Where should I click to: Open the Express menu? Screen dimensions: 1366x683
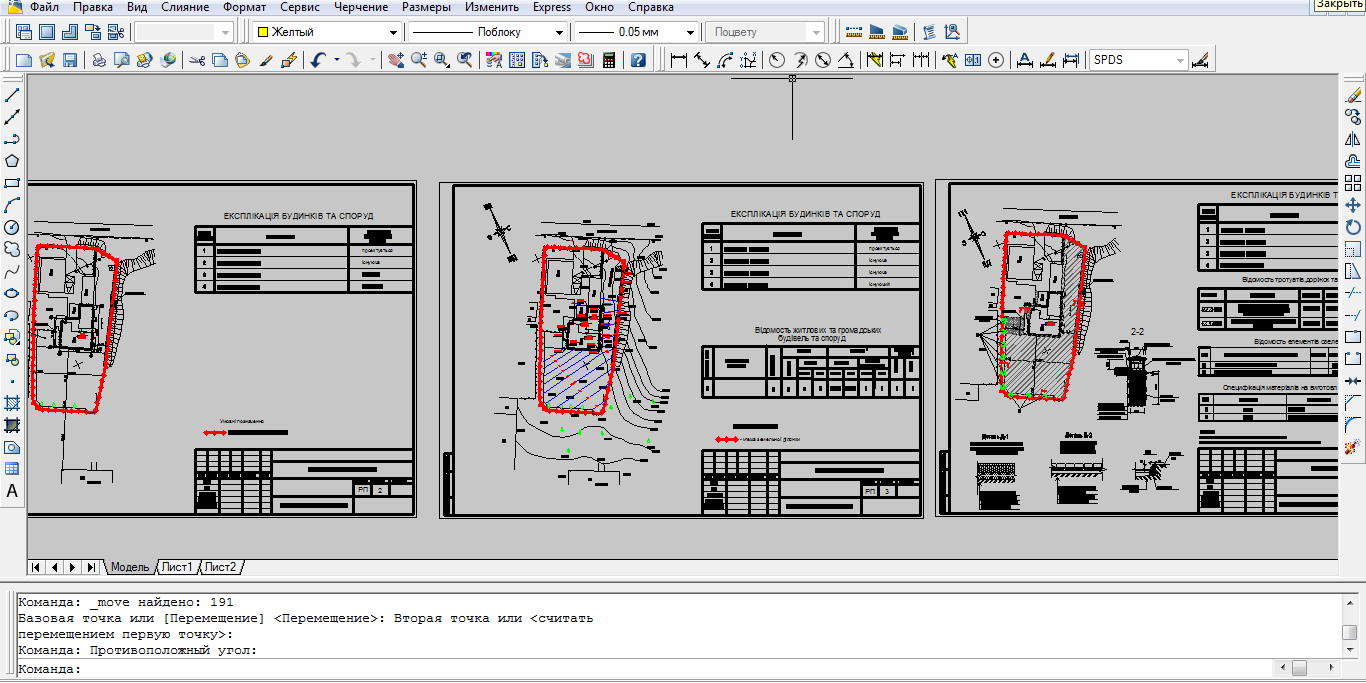coord(552,7)
